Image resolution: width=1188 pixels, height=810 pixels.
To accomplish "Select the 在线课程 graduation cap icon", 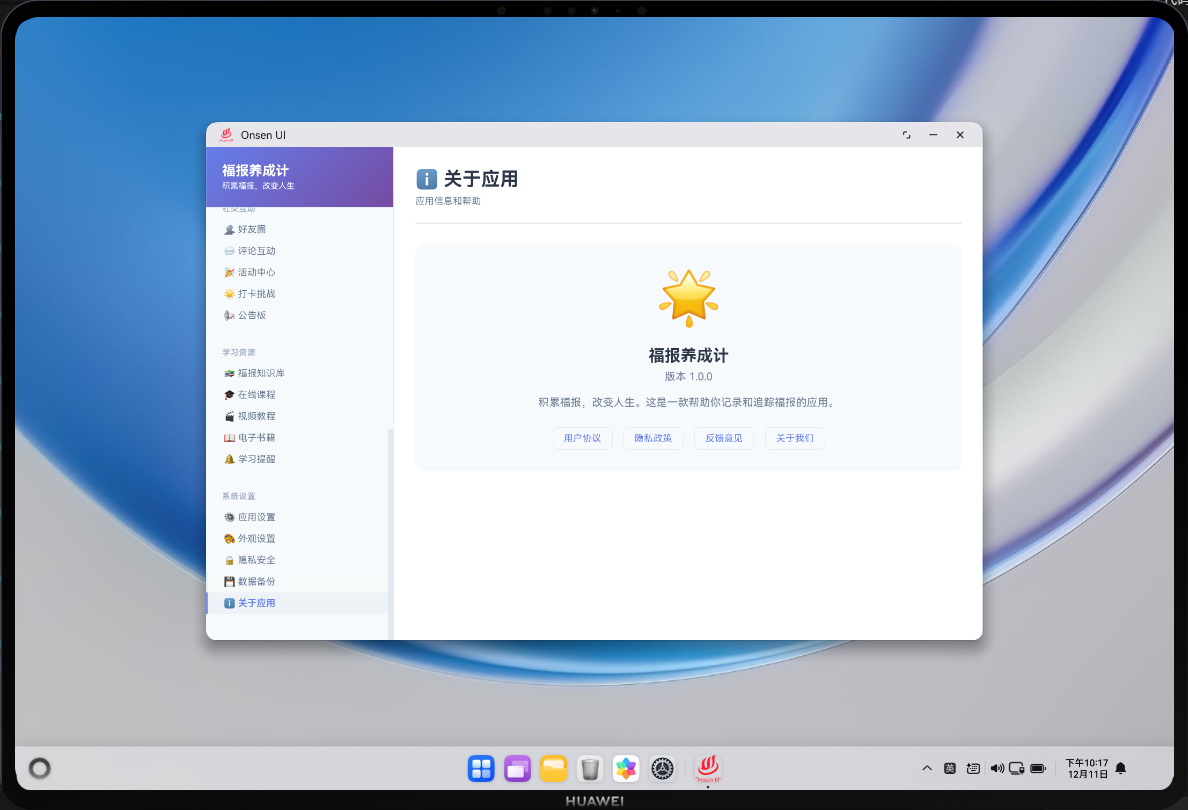I will click(228, 394).
